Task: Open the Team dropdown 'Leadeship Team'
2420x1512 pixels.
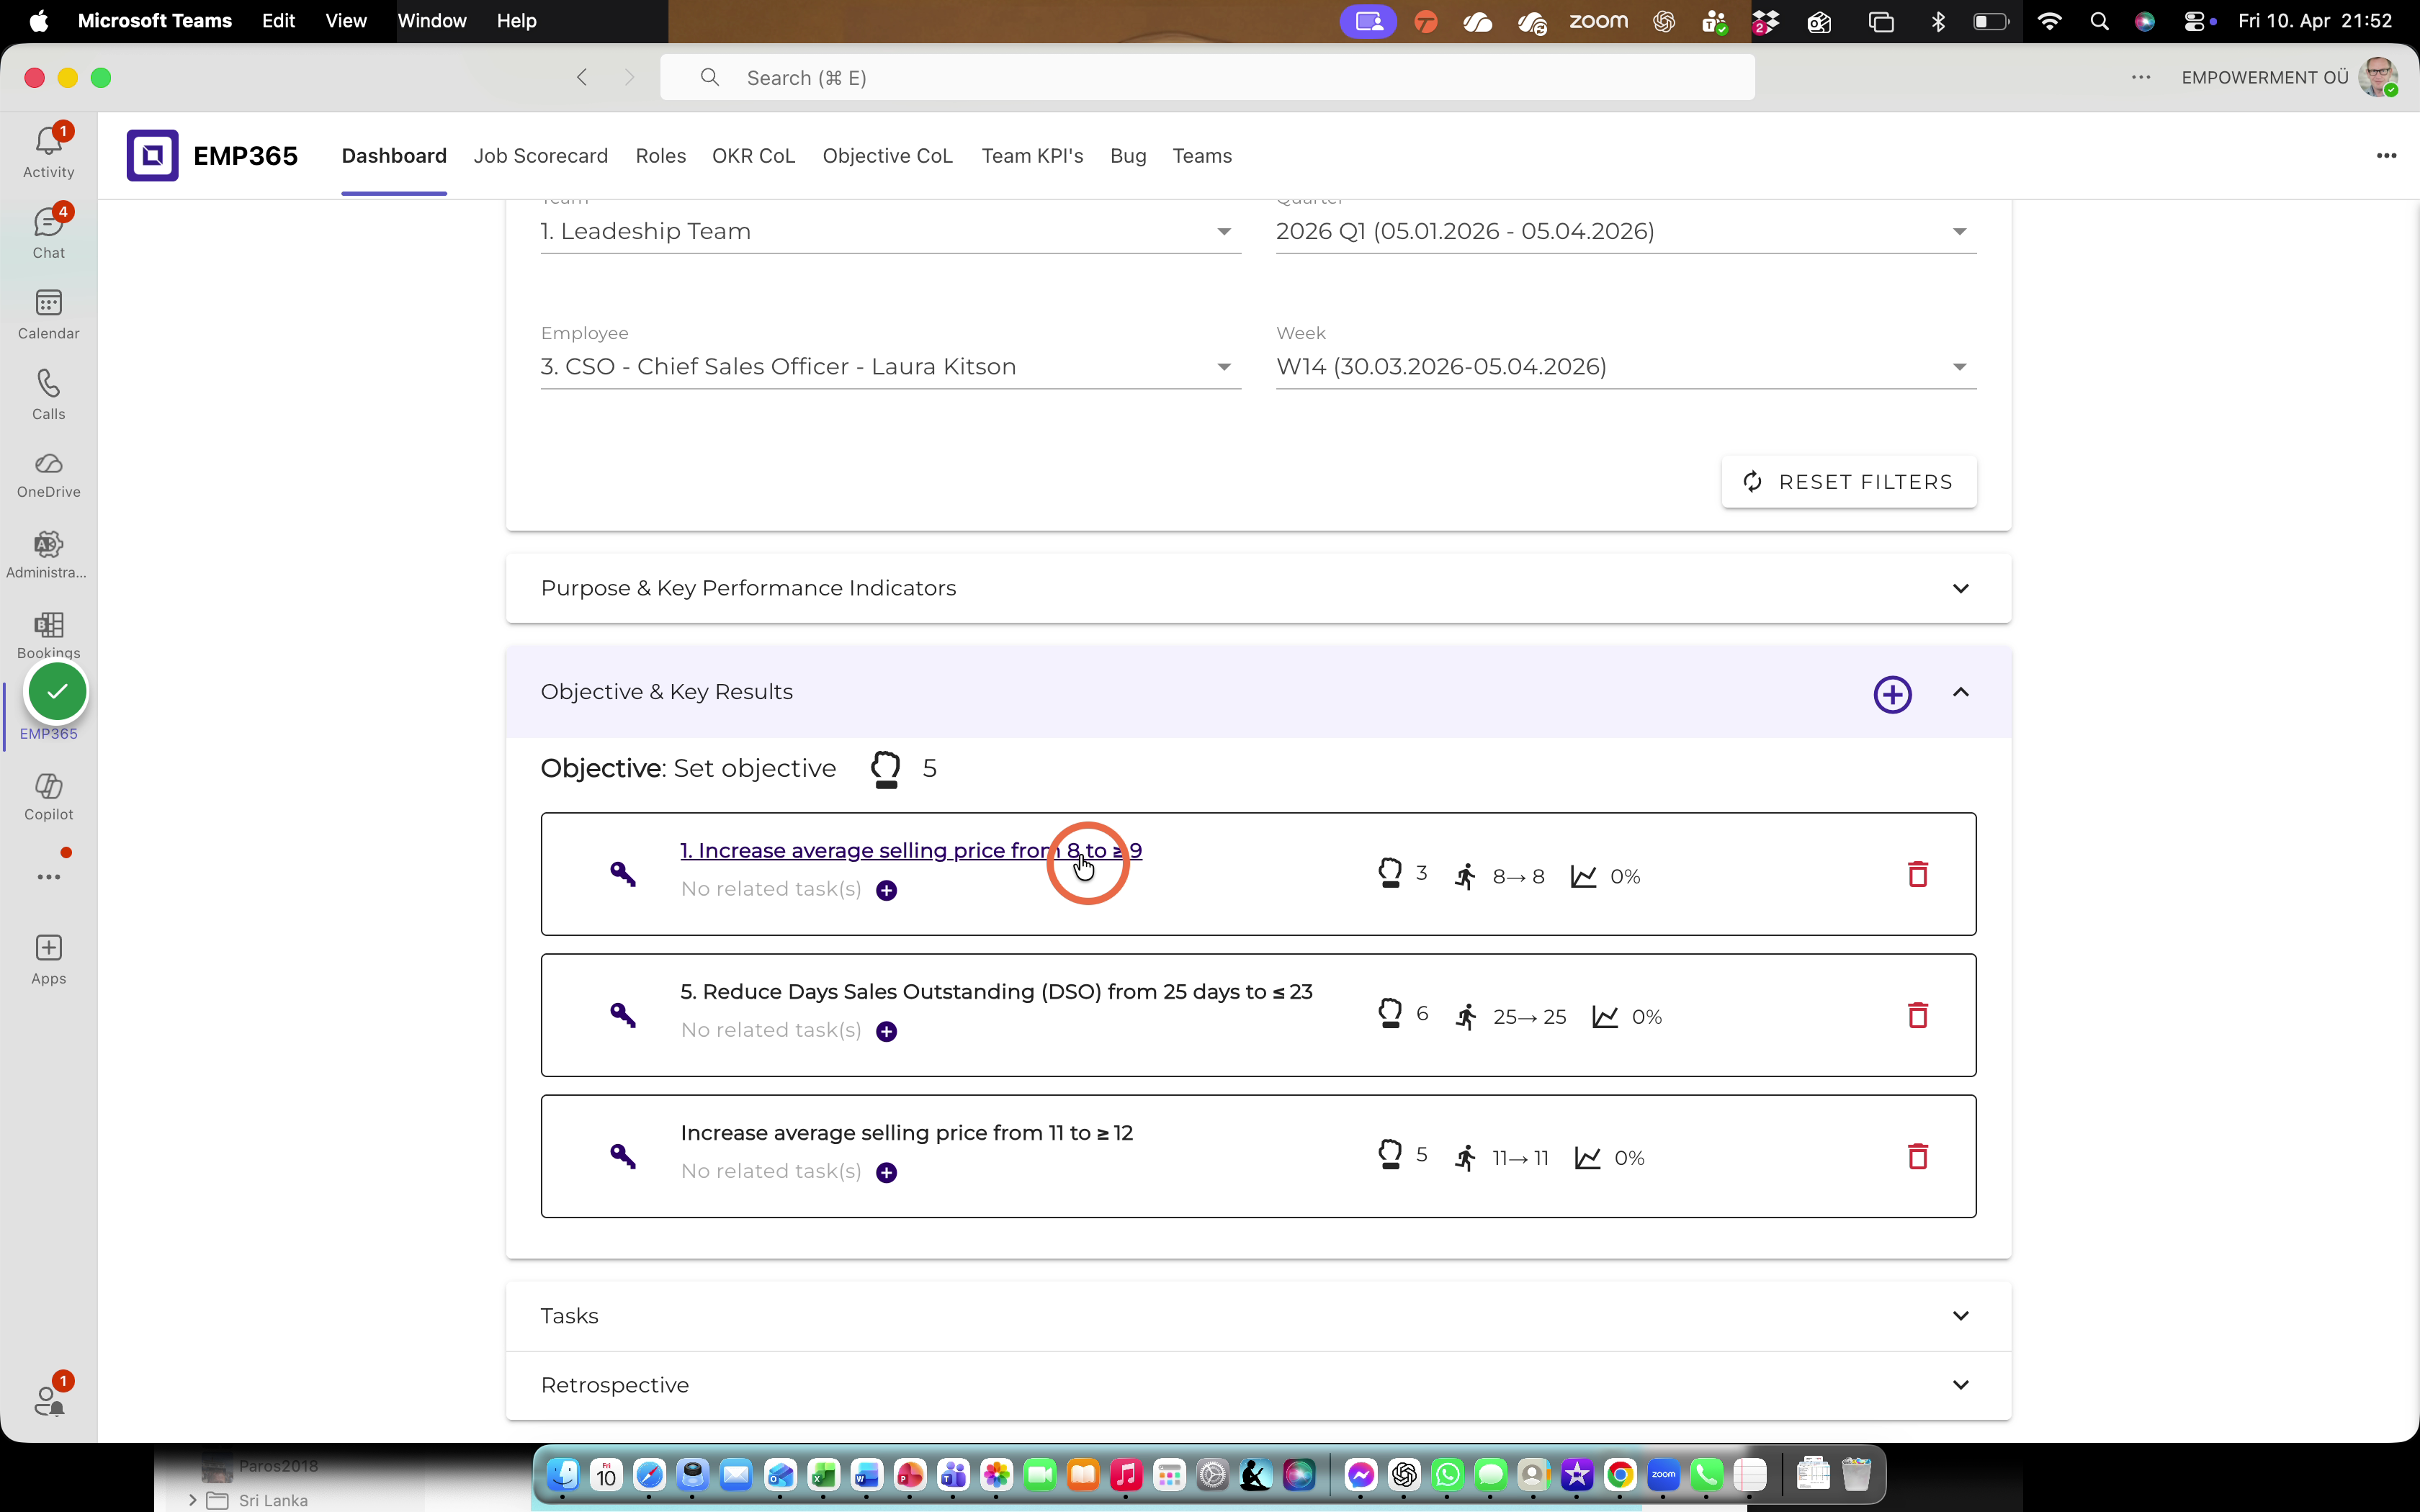Action: pos(890,231)
